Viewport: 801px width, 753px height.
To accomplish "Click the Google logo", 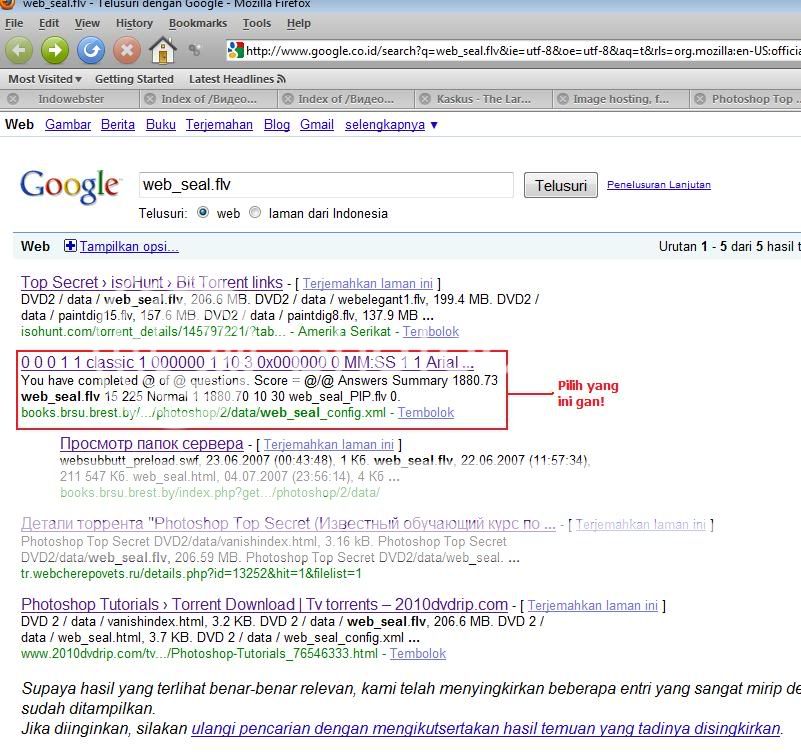I will [70, 186].
